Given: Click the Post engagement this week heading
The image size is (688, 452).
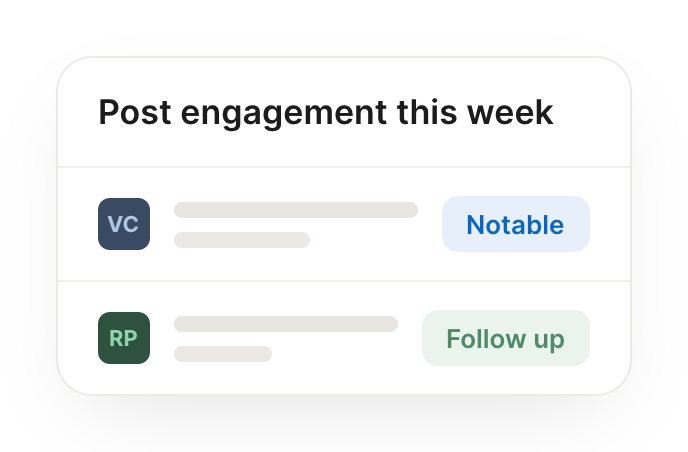Looking at the screenshot, I should coord(326,113).
